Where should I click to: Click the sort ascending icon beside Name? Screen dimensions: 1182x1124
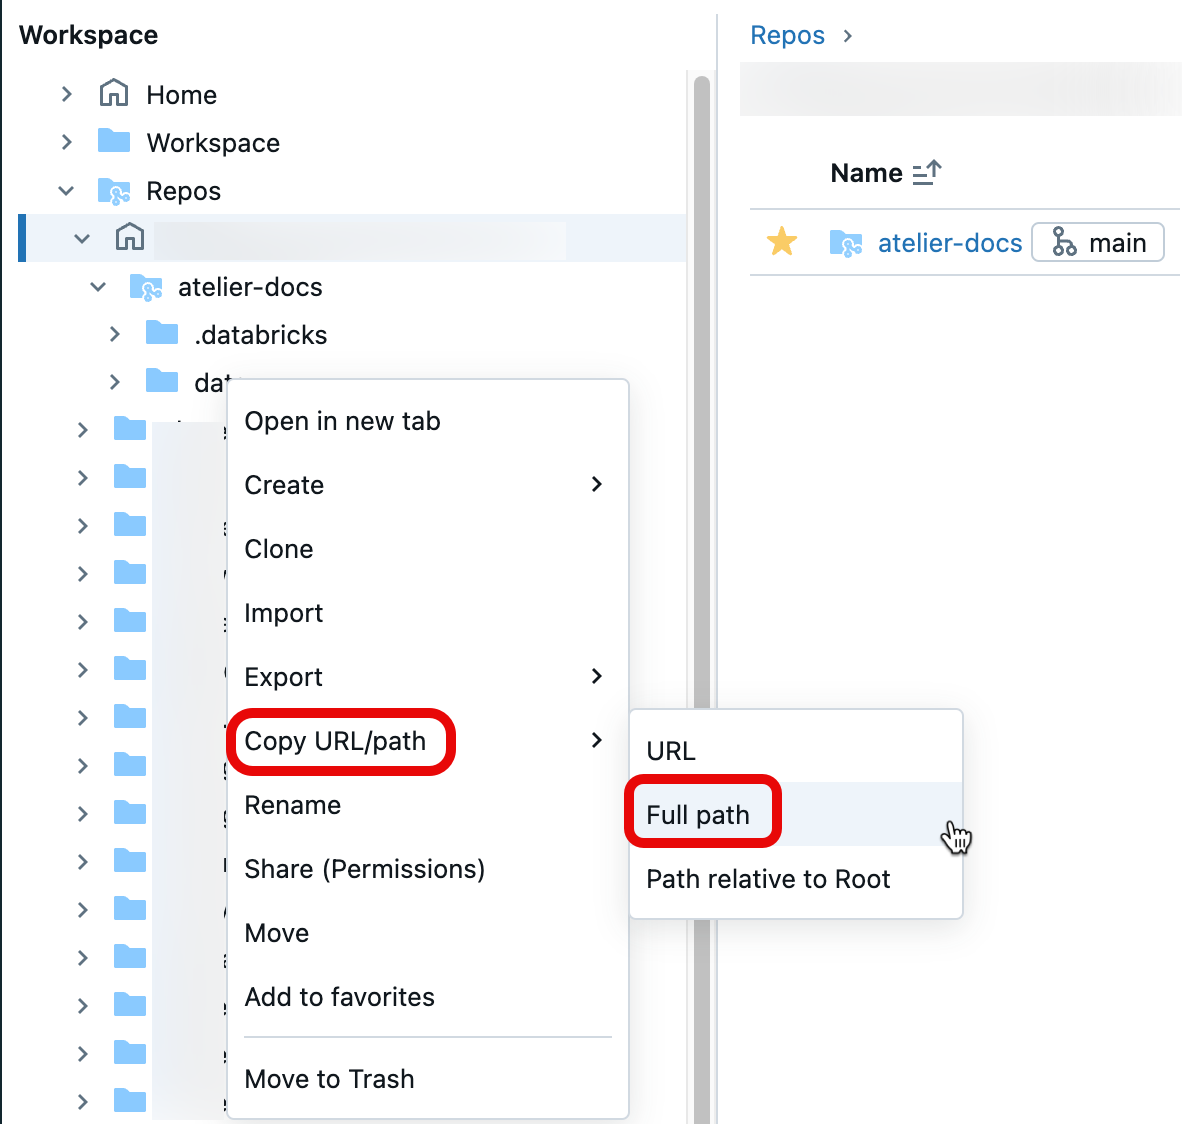927,173
